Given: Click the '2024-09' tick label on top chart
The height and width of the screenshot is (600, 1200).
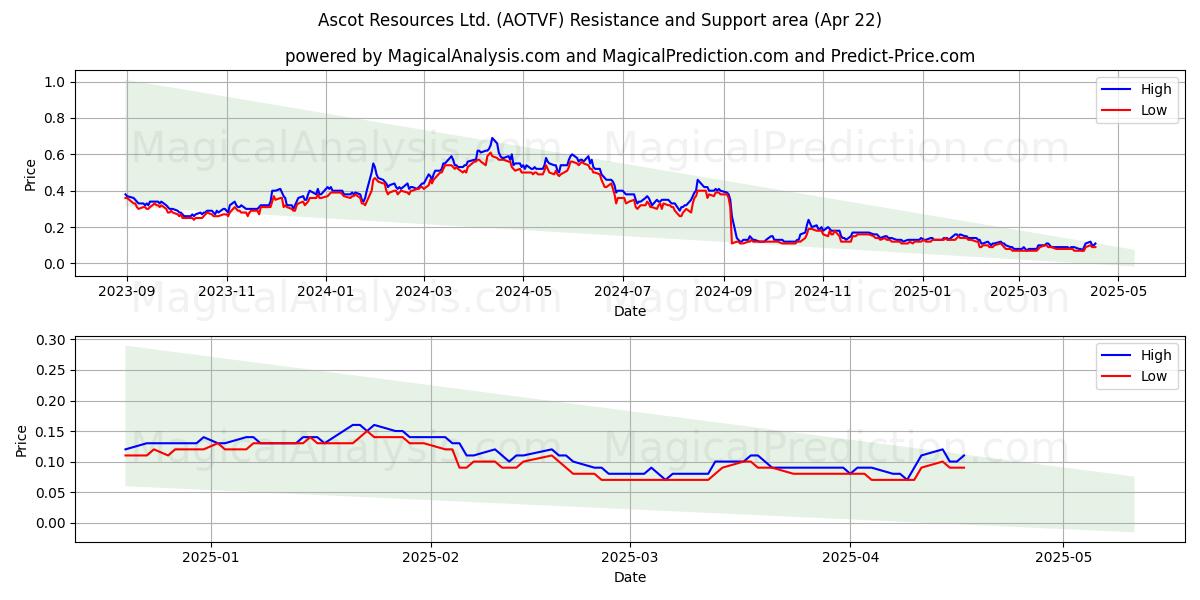Looking at the screenshot, I should pyautogui.click(x=725, y=292).
